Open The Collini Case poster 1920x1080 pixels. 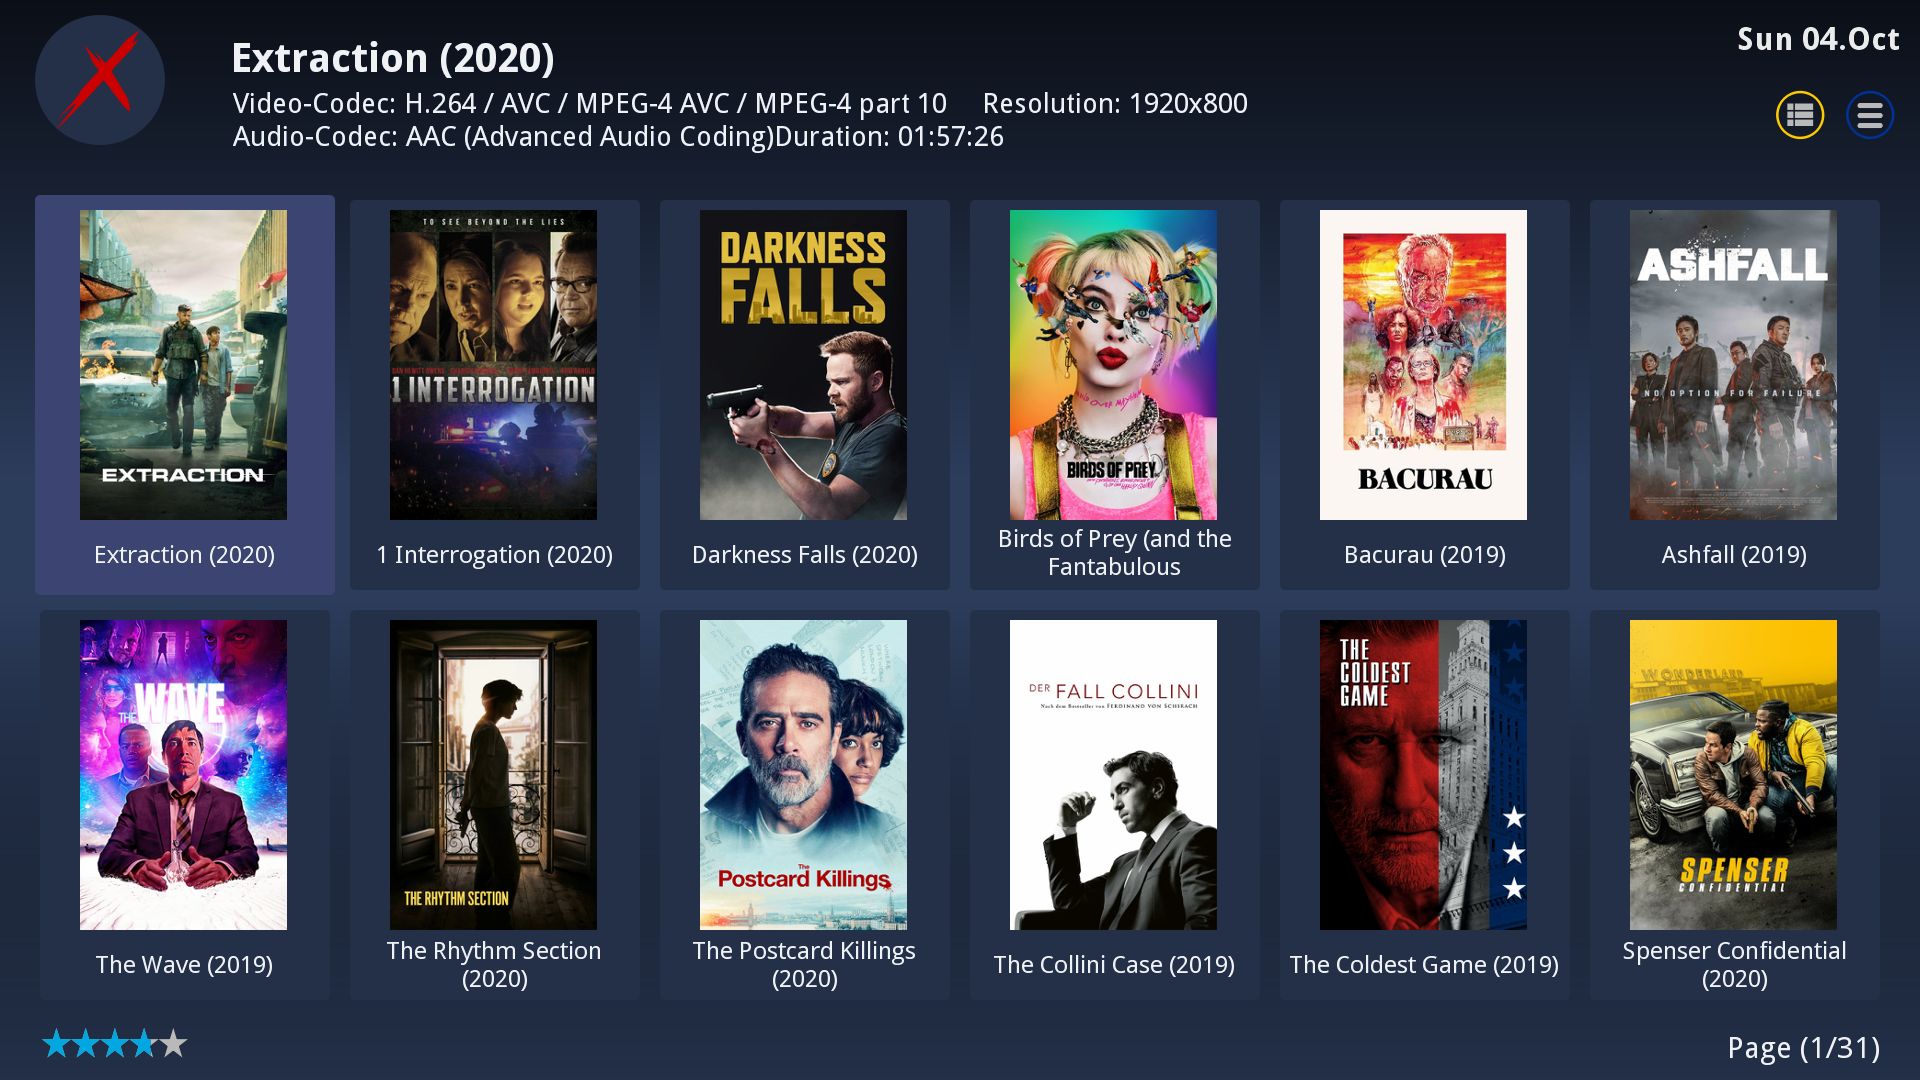pyautogui.click(x=1113, y=775)
